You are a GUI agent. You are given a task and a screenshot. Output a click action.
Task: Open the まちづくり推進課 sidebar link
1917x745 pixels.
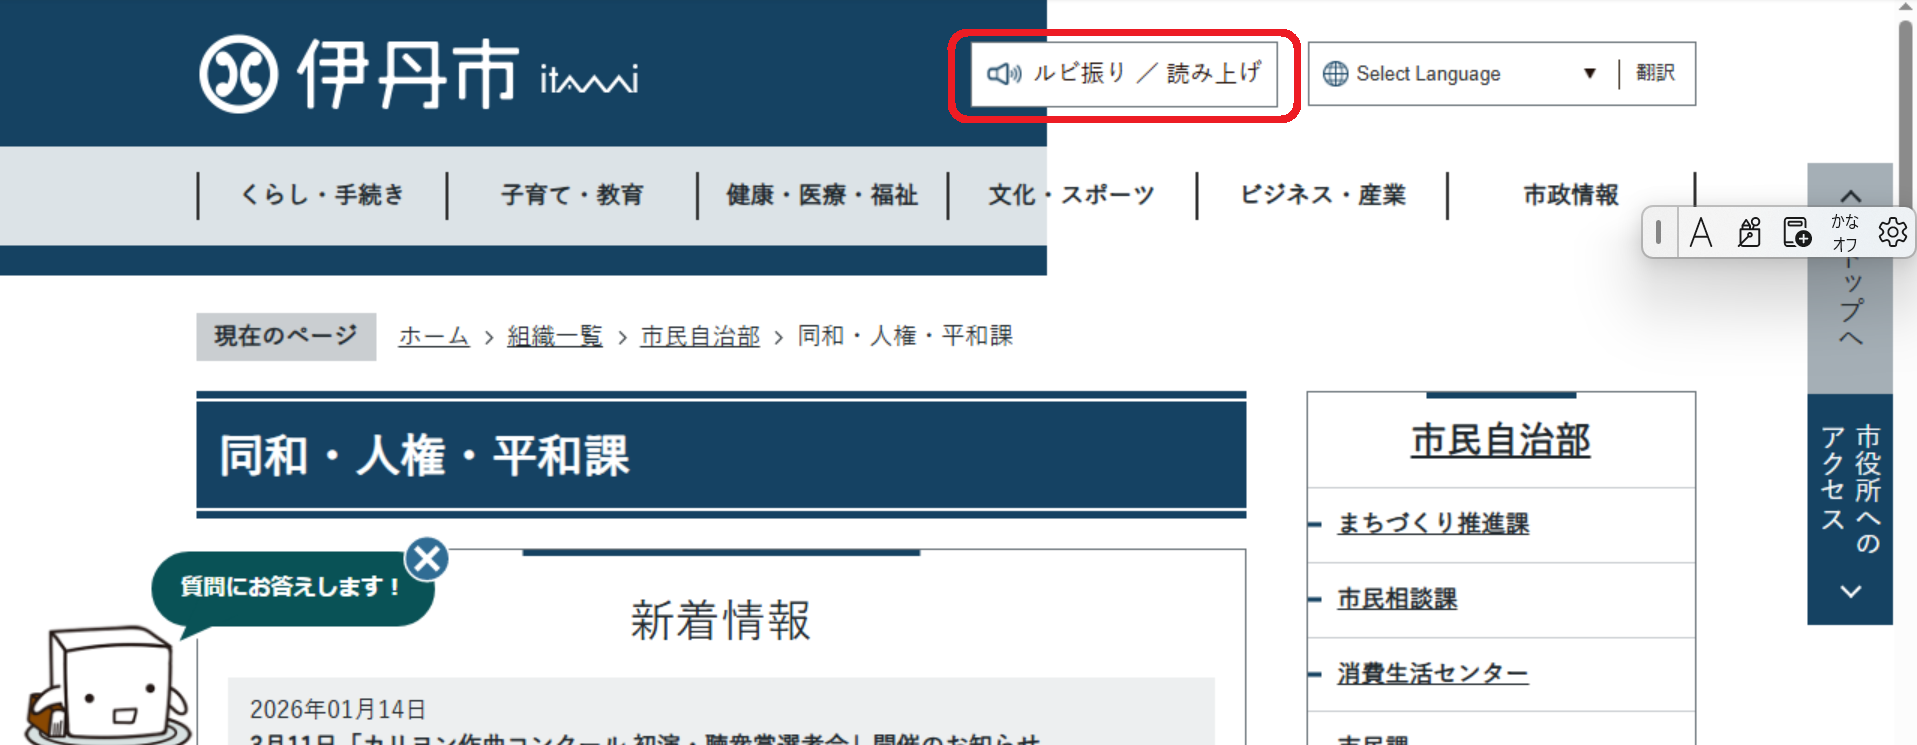point(1432,524)
